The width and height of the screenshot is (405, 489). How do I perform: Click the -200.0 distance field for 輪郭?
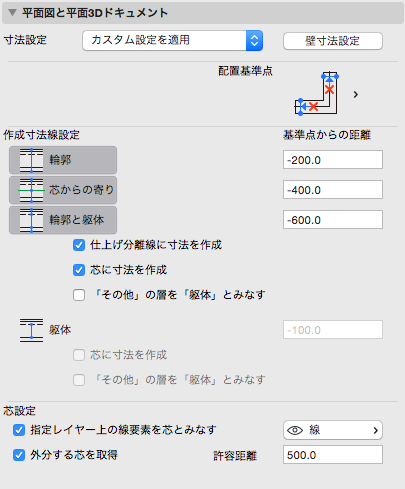[x=333, y=160]
